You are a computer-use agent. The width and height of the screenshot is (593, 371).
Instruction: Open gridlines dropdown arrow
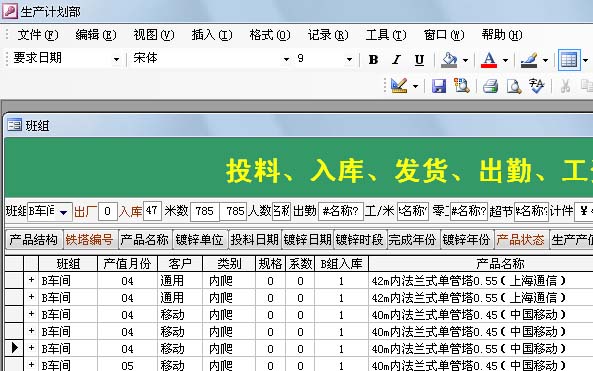point(585,60)
